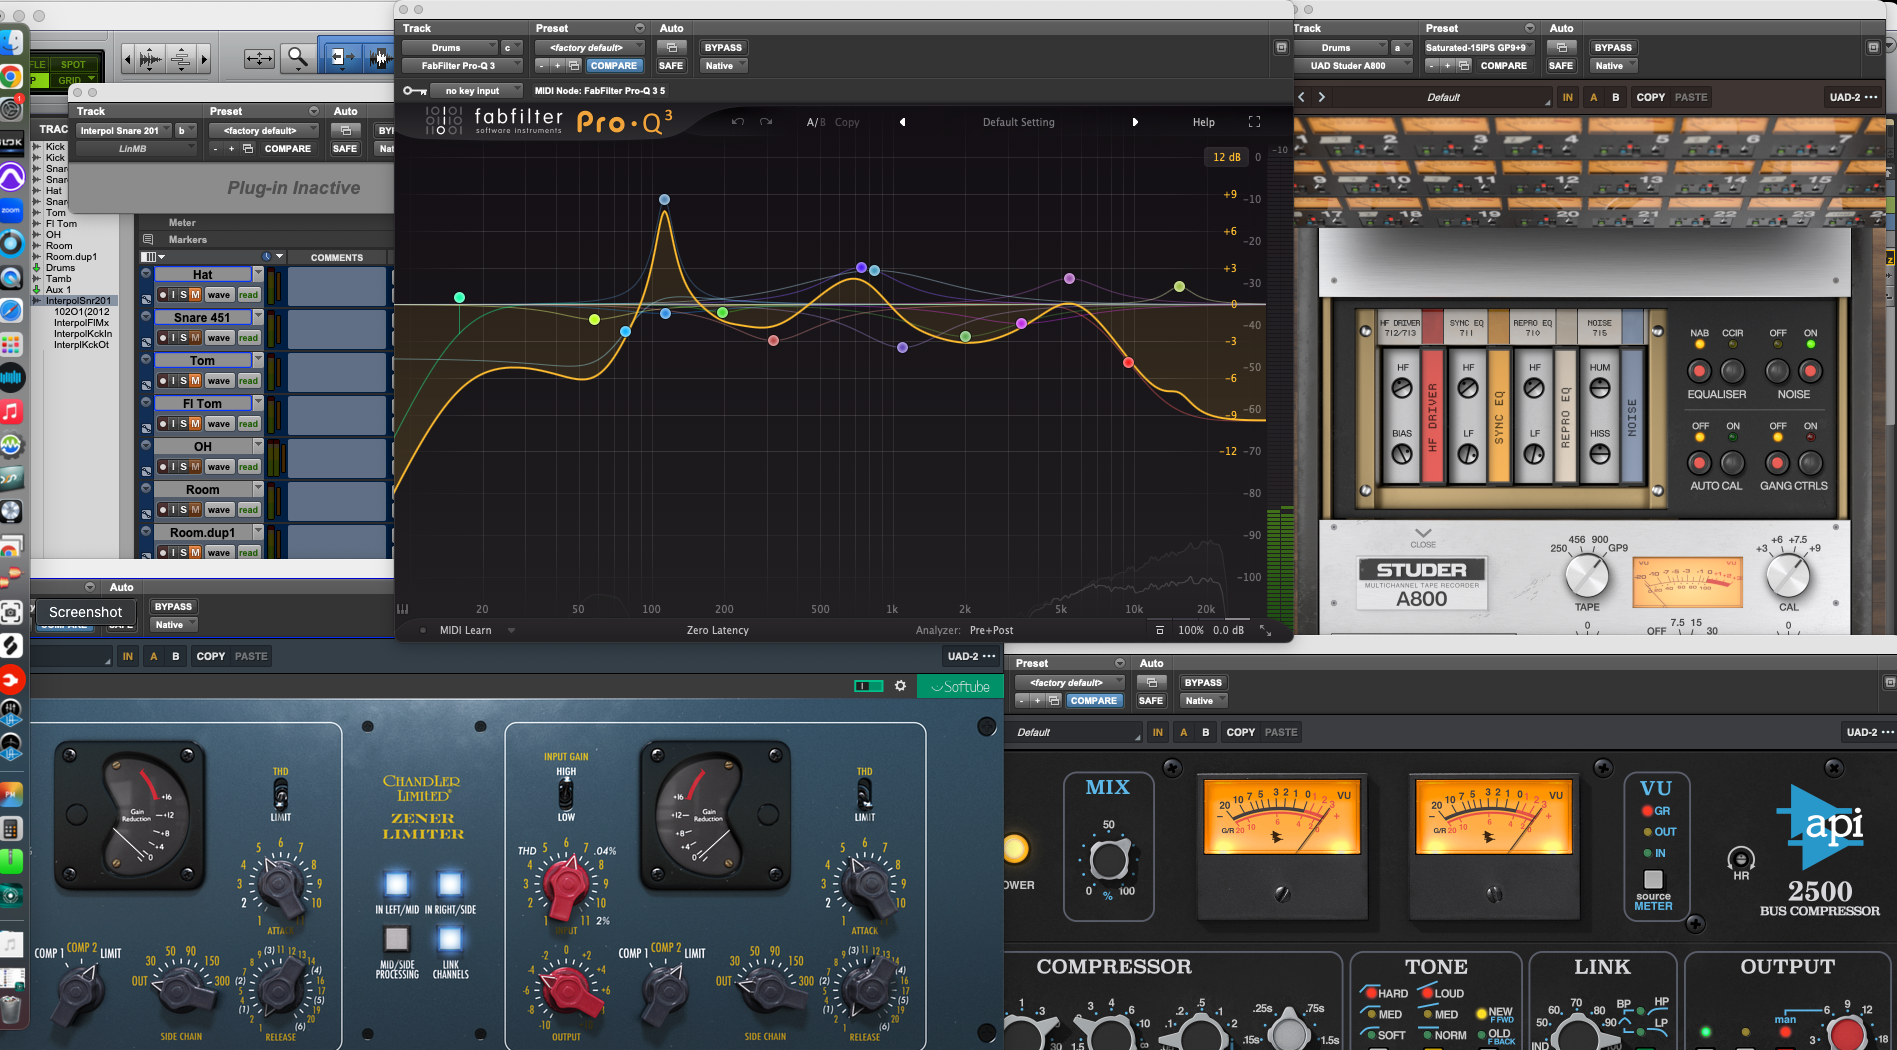Click the Pro-Q 3 output resize icon at bottom right
The image size is (1897, 1050).
tap(1265, 630)
